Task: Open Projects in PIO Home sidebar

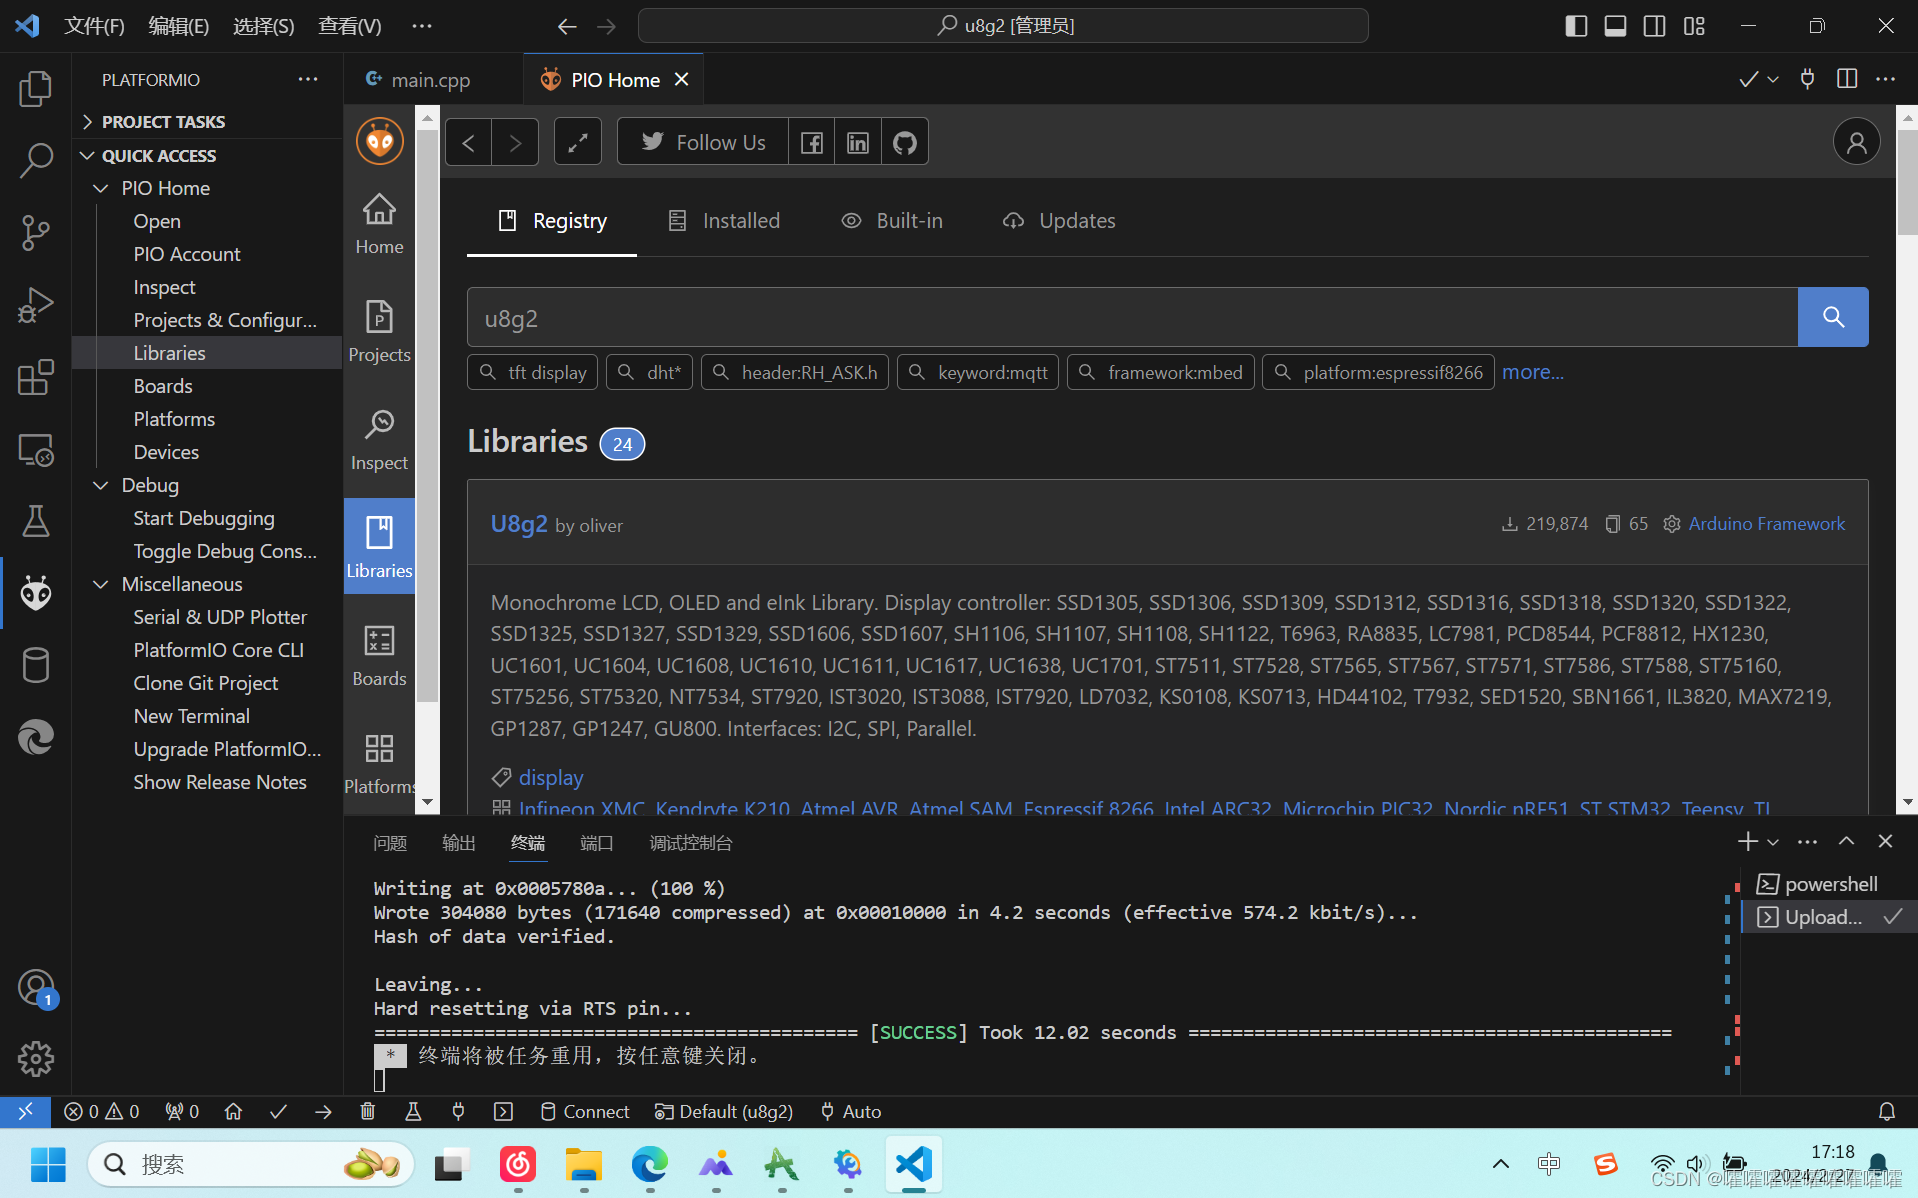Action: [379, 332]
